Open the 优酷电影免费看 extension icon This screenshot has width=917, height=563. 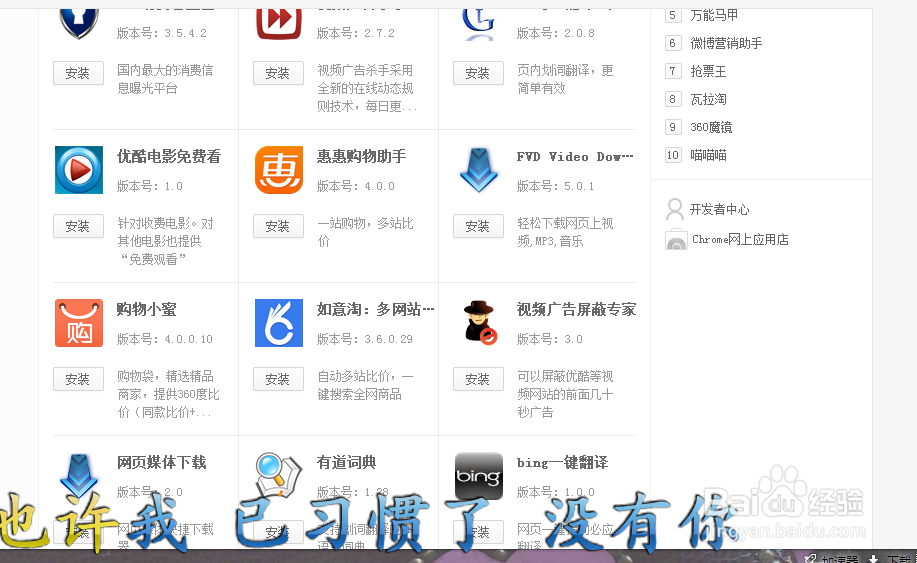[79, 170]
